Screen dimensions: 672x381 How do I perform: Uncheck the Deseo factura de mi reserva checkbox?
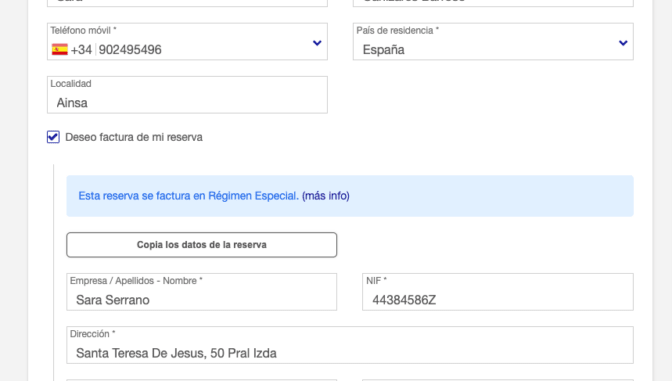click(x=53, y=137)
